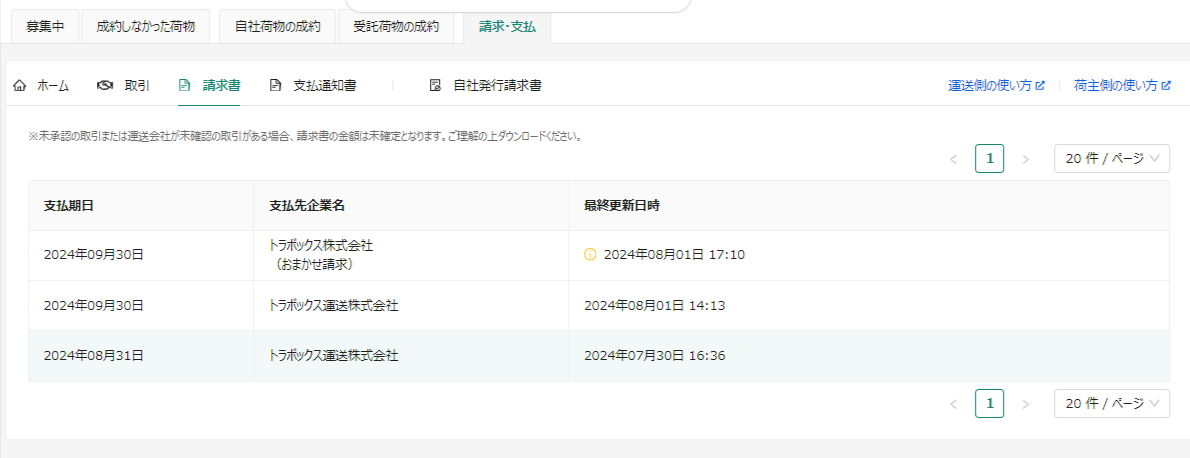Click the top previous page arrow

point(953,159)
